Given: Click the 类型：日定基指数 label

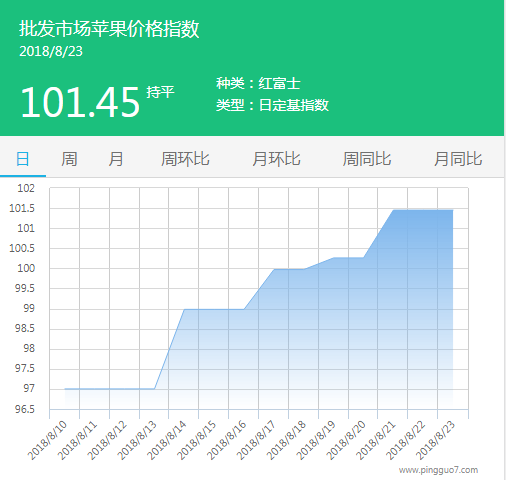Looking at the screenshot, I should pyautogui.click(x=272, y=105).
